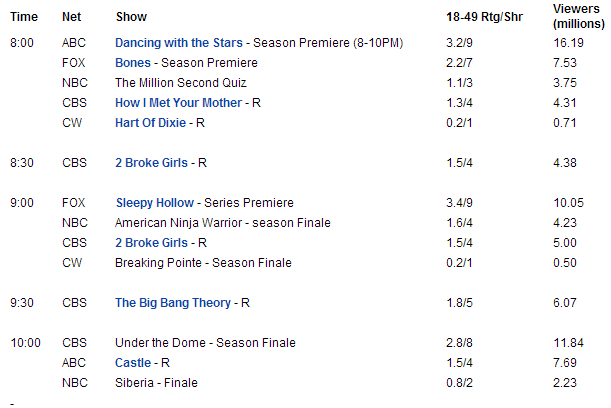Visit the Sleepy Hollow series link
Screen dimensions: 611x408
pyautogui.click(x=154, y=203)
